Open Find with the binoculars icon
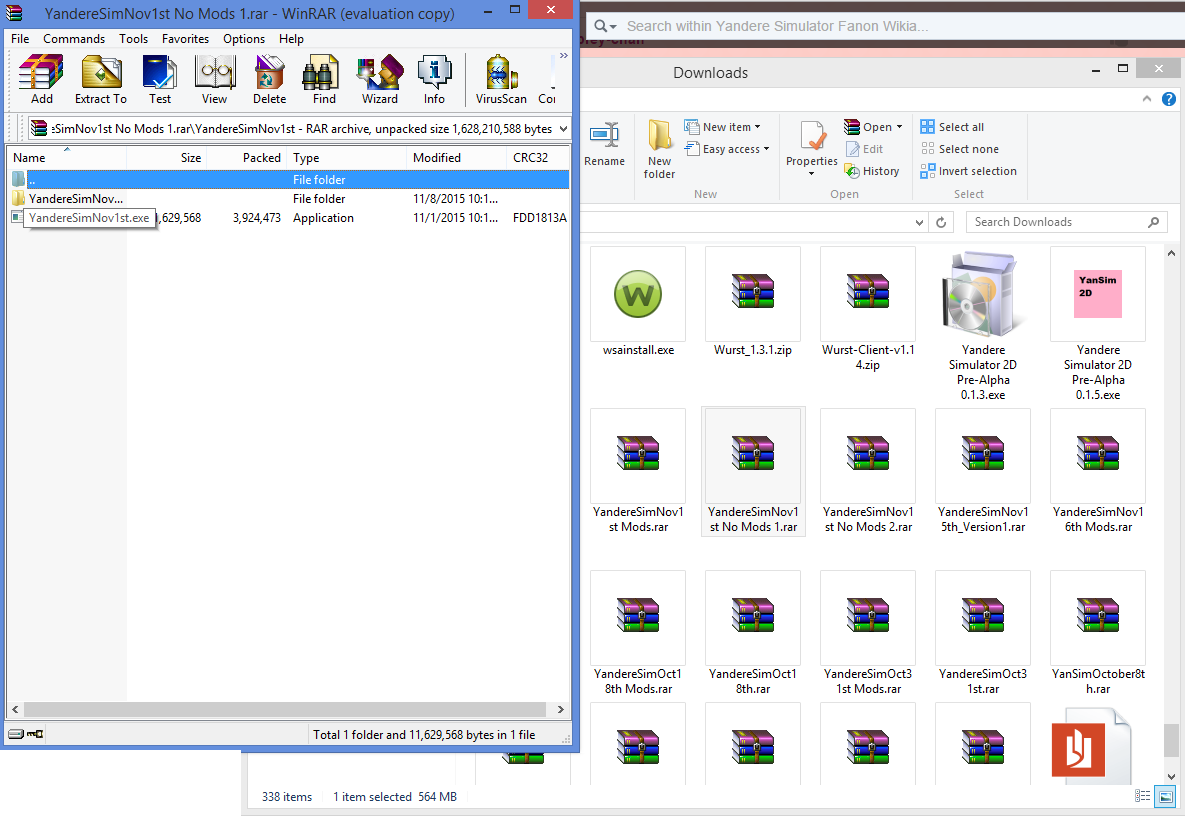 tap(324, 79)
